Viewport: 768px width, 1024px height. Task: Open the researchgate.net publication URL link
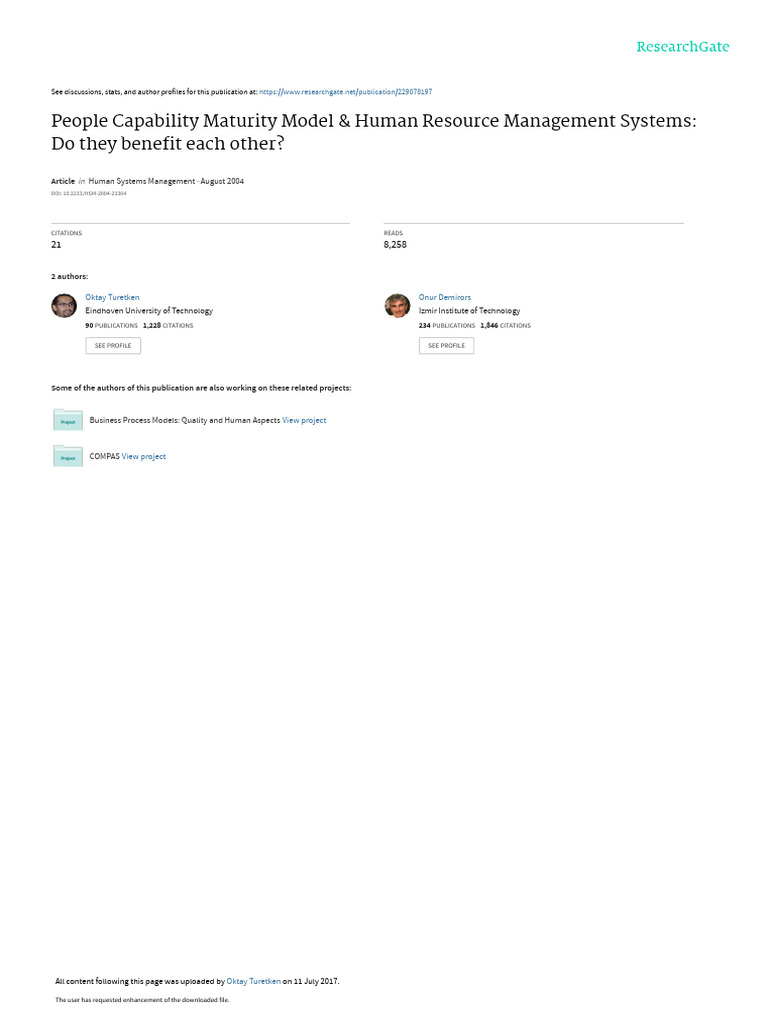tap(345, 92)
